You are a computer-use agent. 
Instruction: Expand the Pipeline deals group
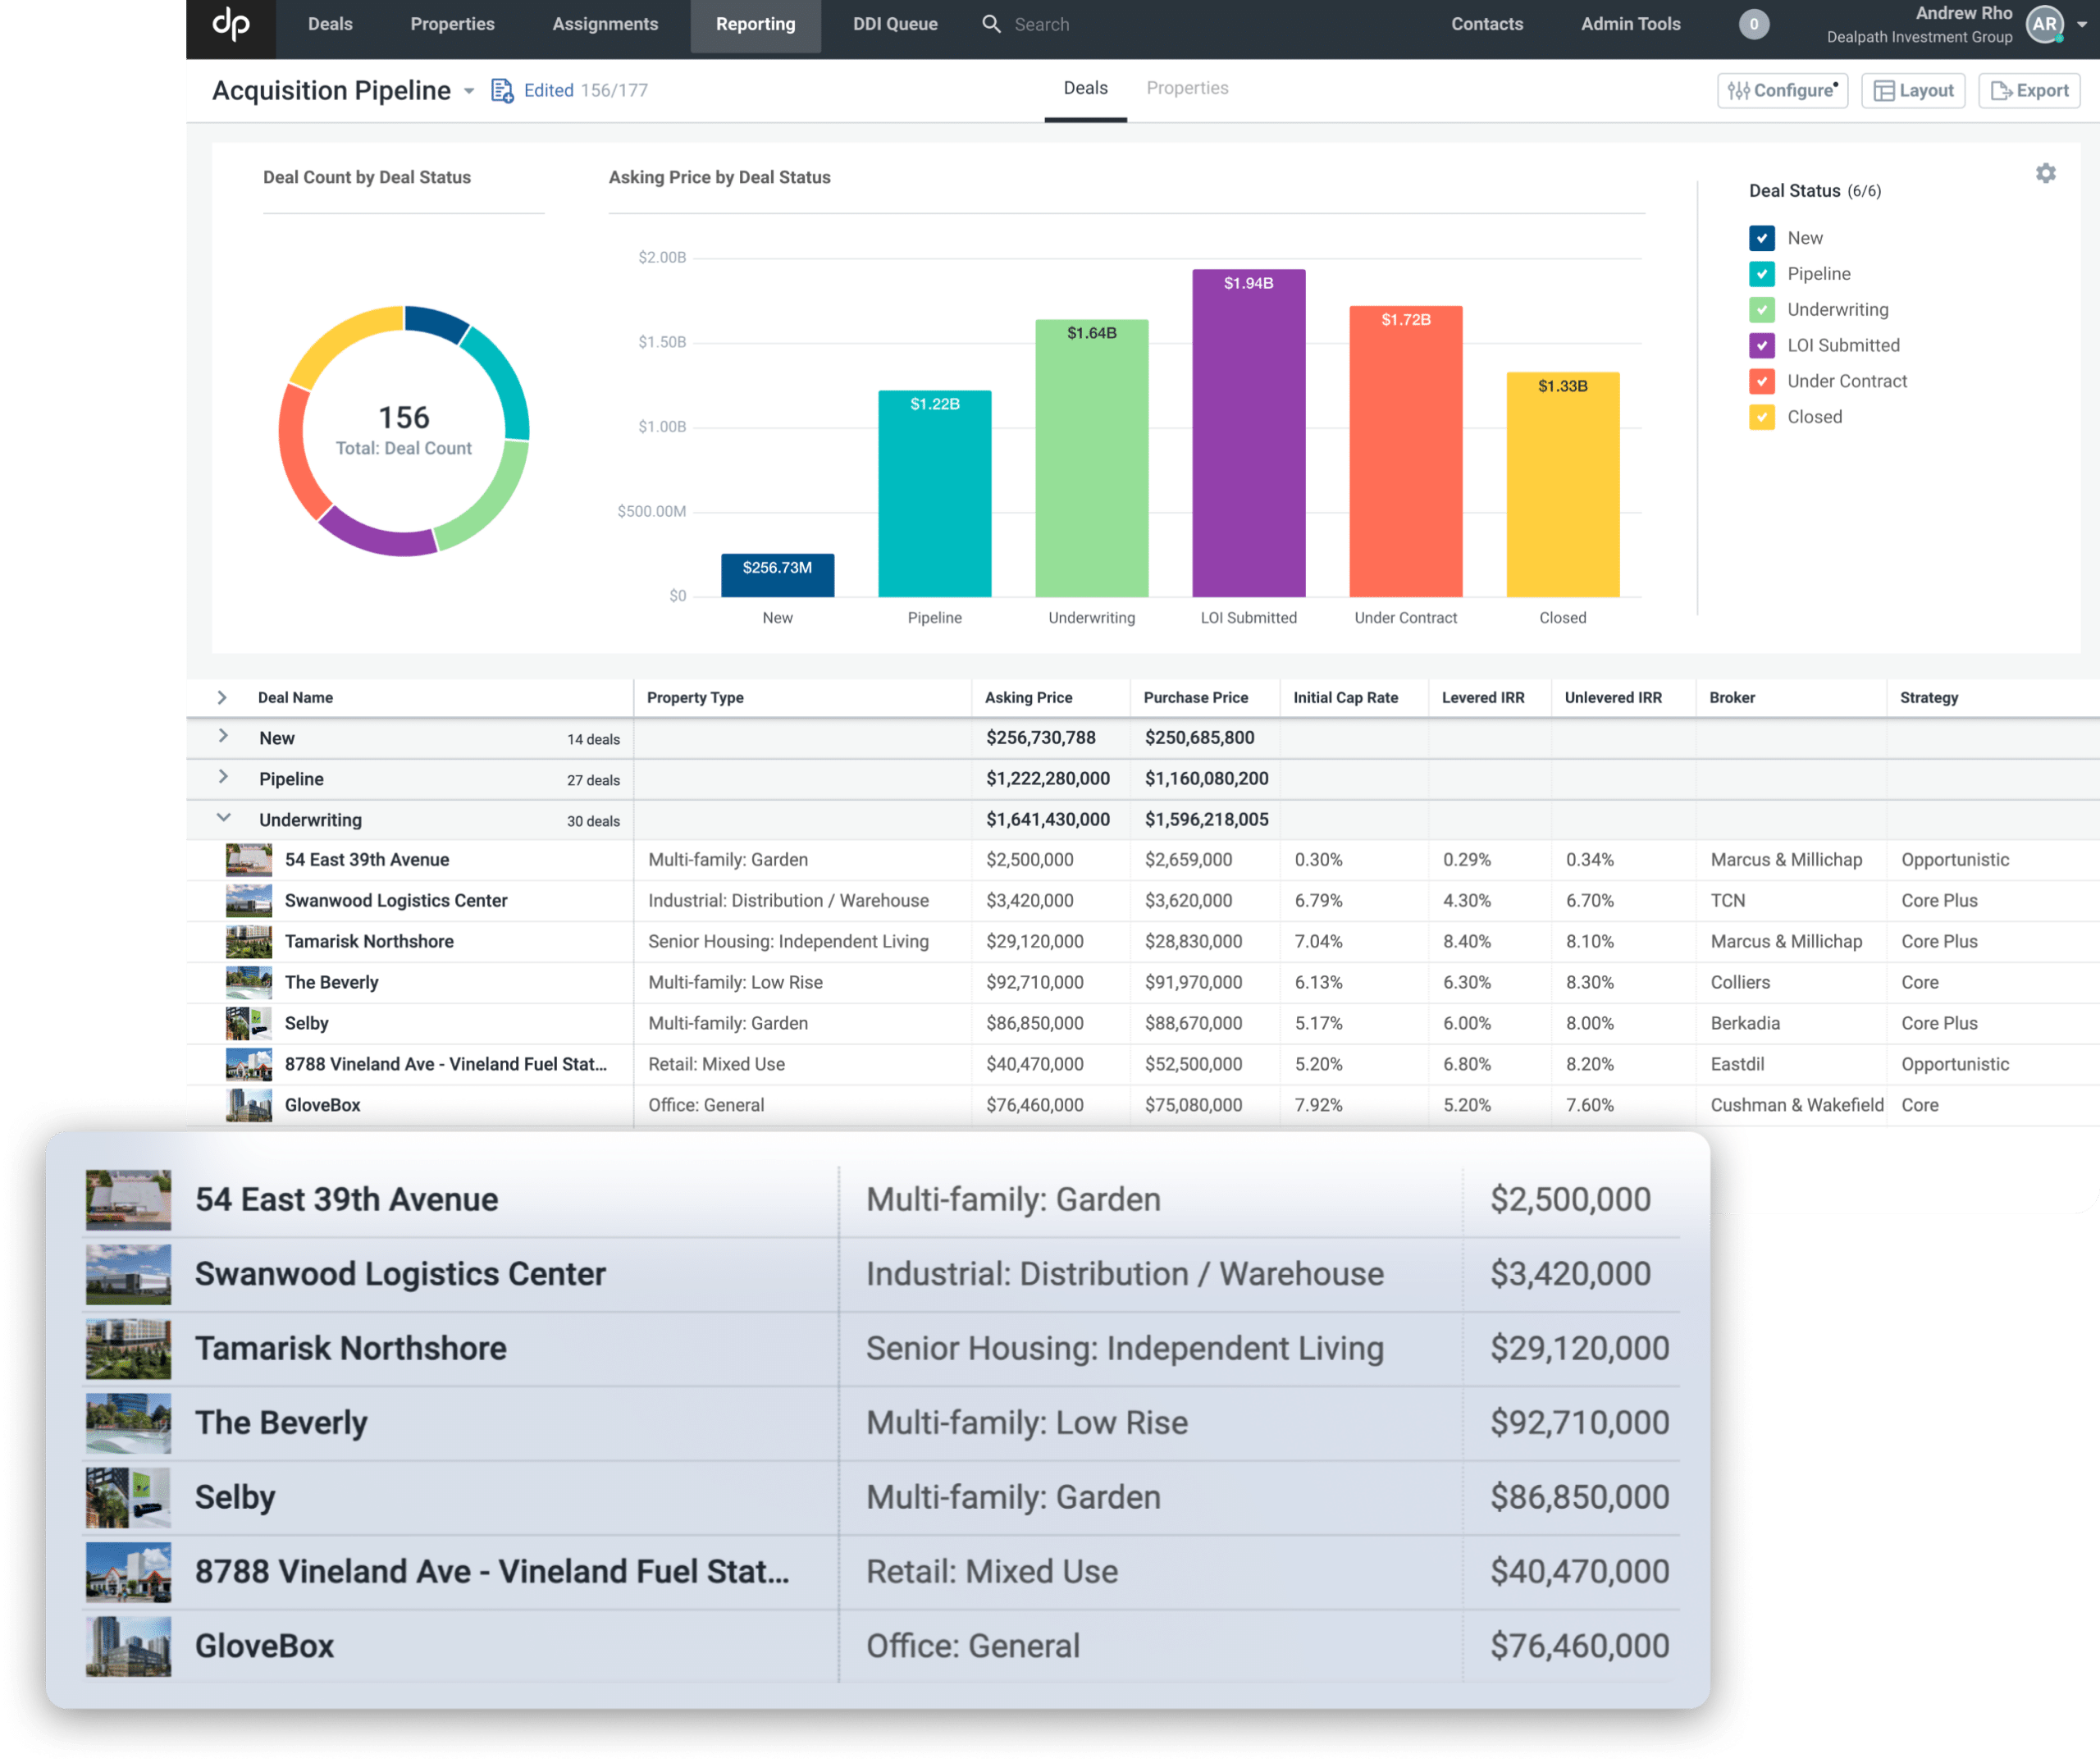224,778
